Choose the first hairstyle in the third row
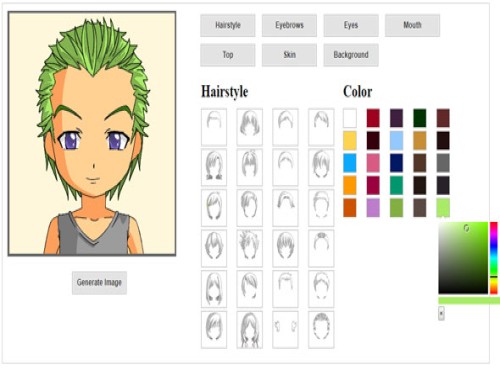500x370 pixels. [214, 208]
